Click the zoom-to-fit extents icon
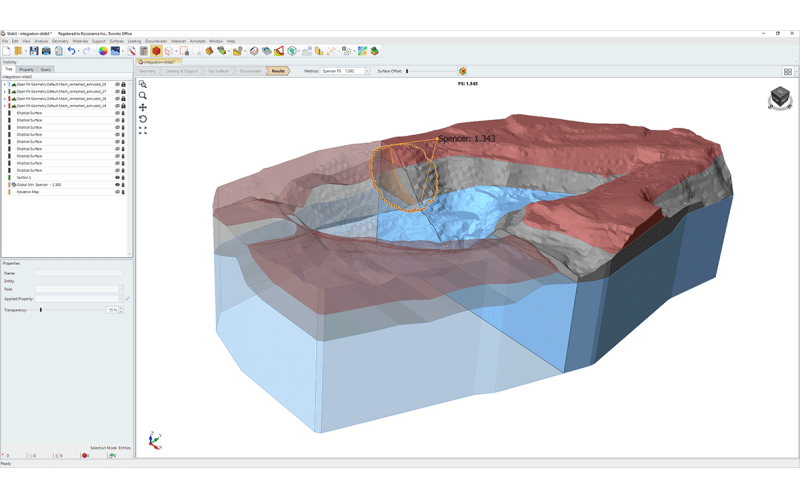 [143, 130]
